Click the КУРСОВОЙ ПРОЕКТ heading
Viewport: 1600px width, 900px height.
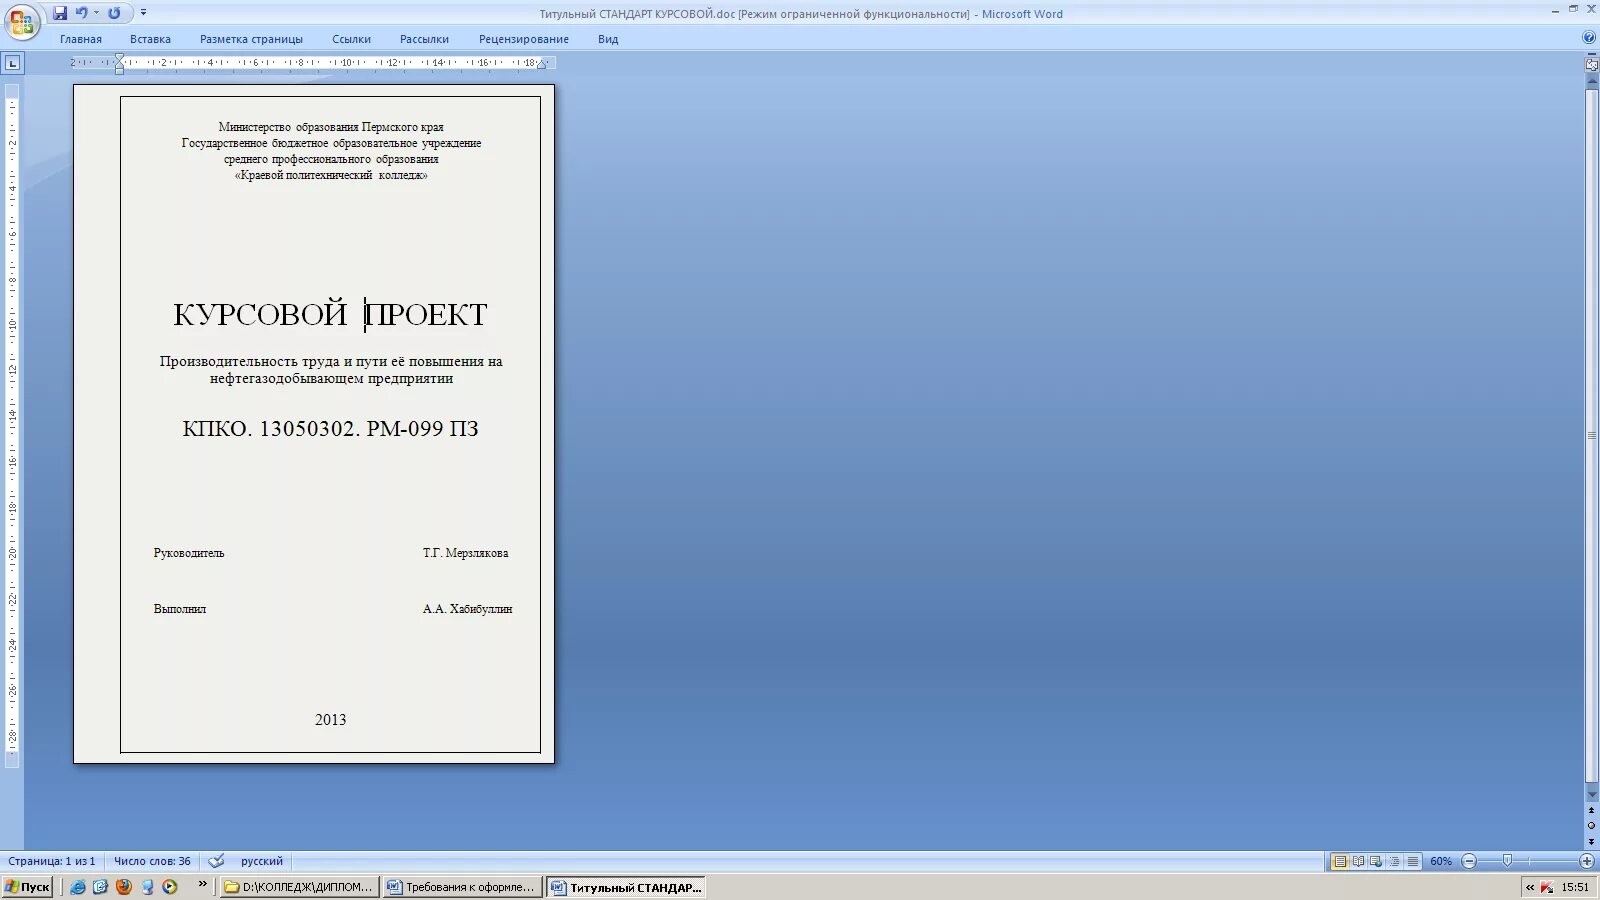[330, 314]
